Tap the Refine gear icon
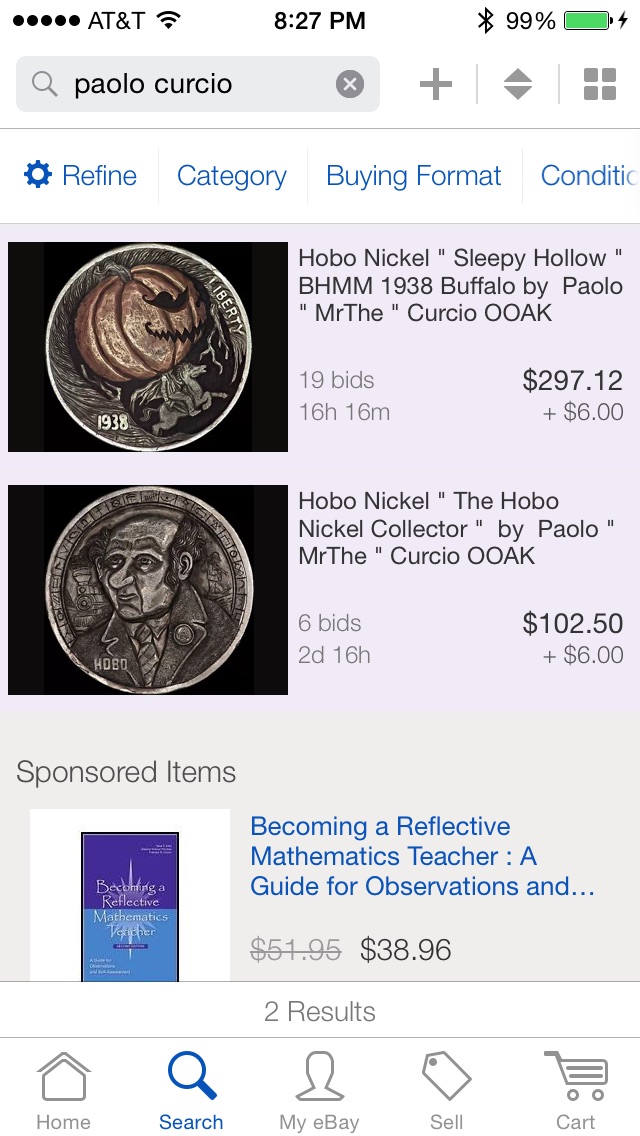 click(x=38, y=176)
